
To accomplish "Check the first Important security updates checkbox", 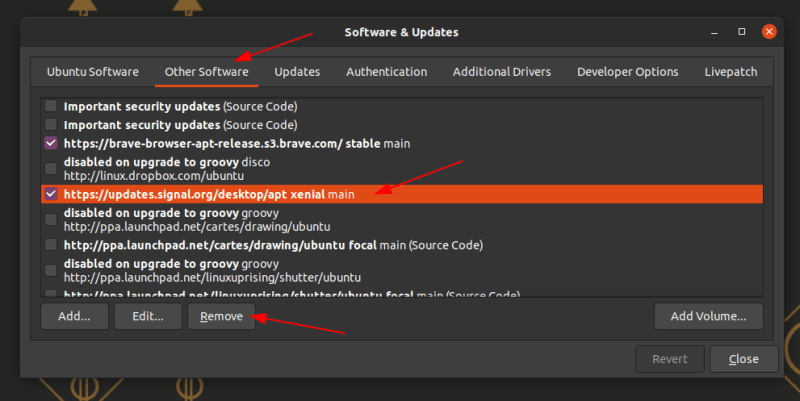I will coord(51,106).
